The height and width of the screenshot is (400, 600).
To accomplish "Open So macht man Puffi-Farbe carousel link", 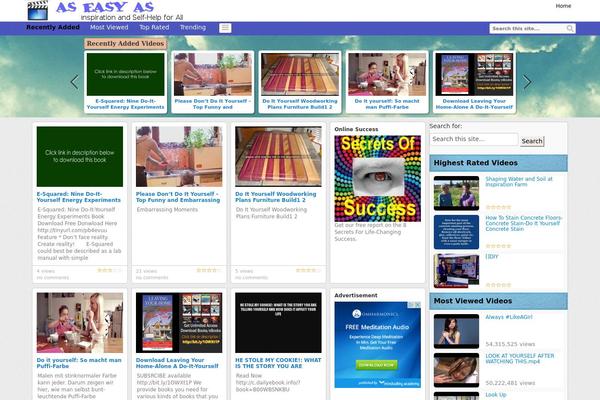I will click(387, 104).
